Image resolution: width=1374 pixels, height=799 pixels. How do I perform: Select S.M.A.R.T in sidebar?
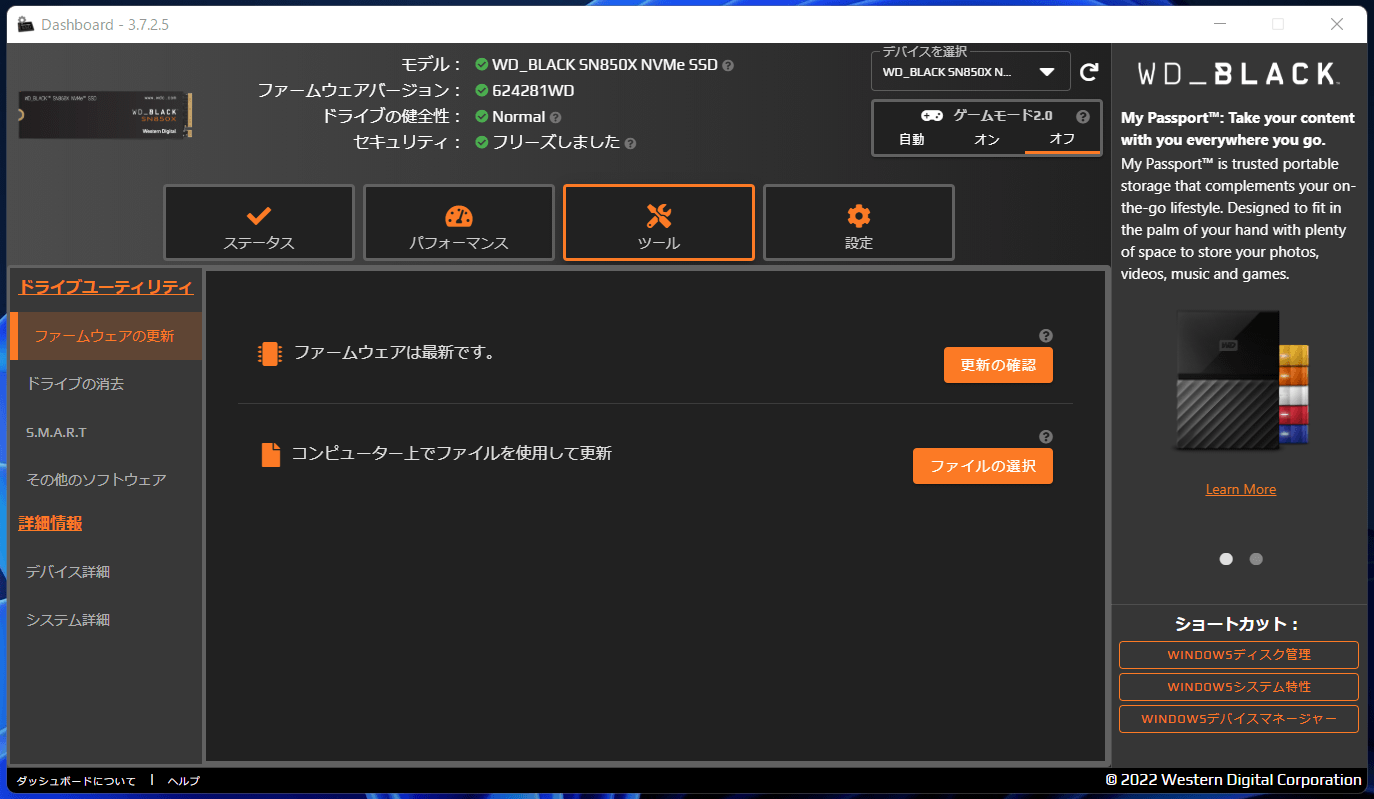[x=106, y=432]
